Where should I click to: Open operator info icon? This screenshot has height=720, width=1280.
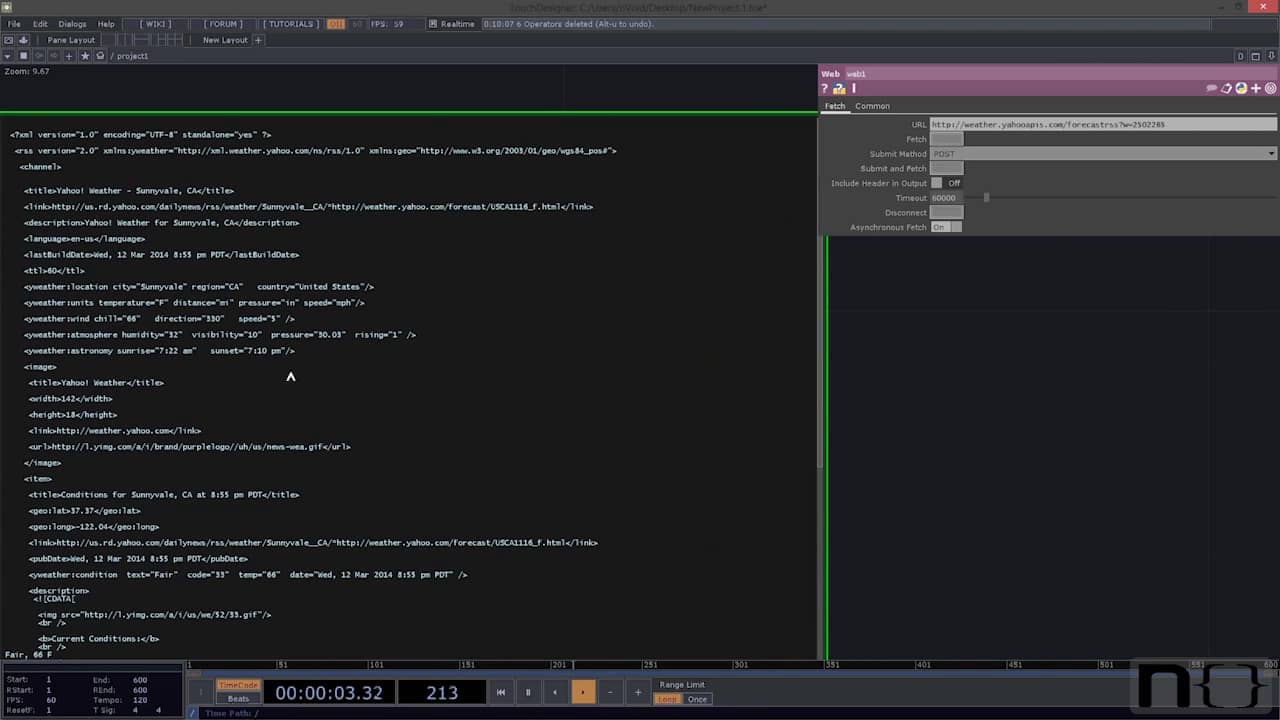(x=854, y=89)
